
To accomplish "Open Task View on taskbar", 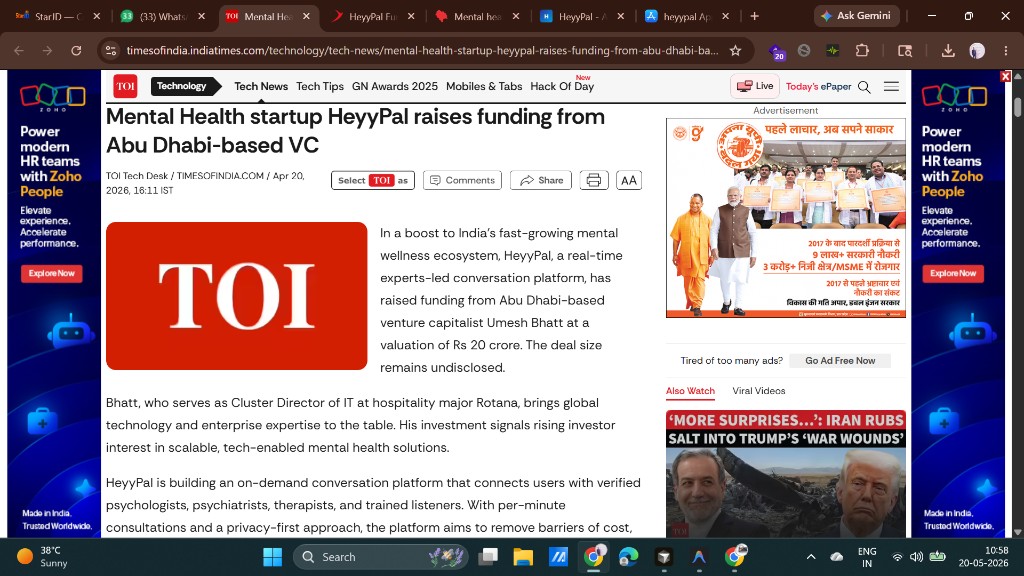I will (488, 557).
